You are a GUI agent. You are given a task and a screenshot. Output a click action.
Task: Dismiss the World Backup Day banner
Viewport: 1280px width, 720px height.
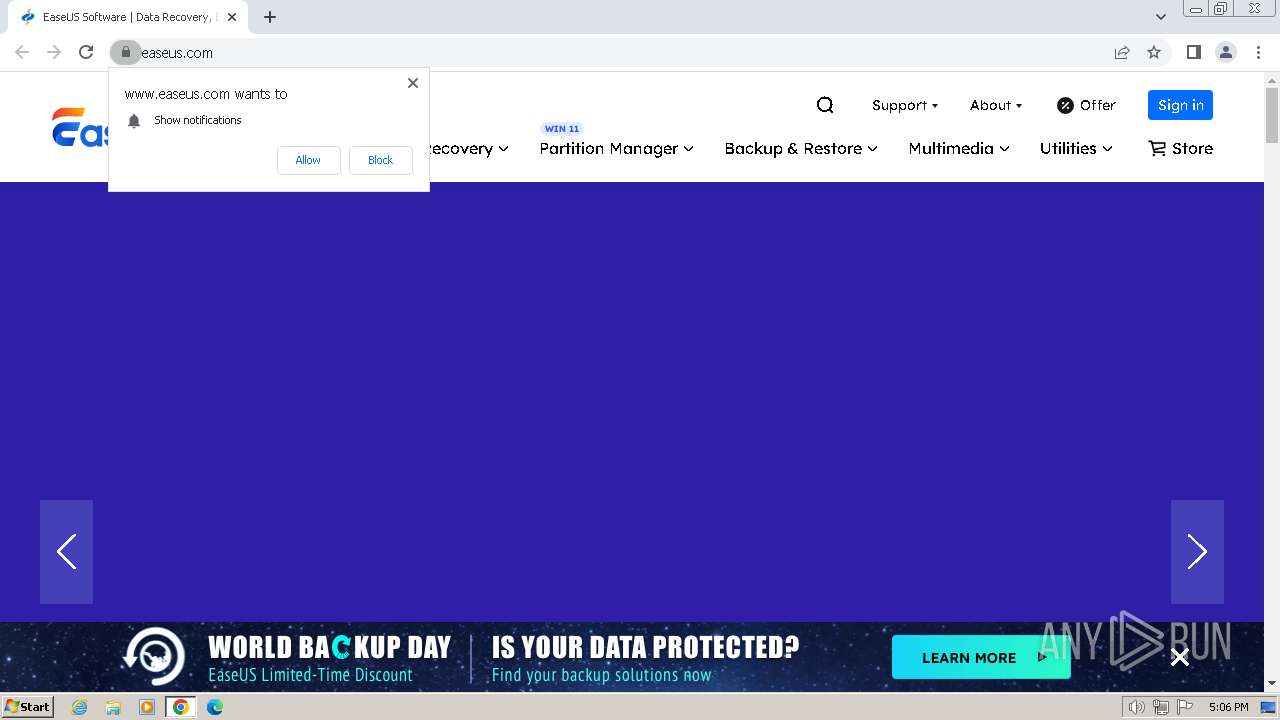[x=1180, y=657]
